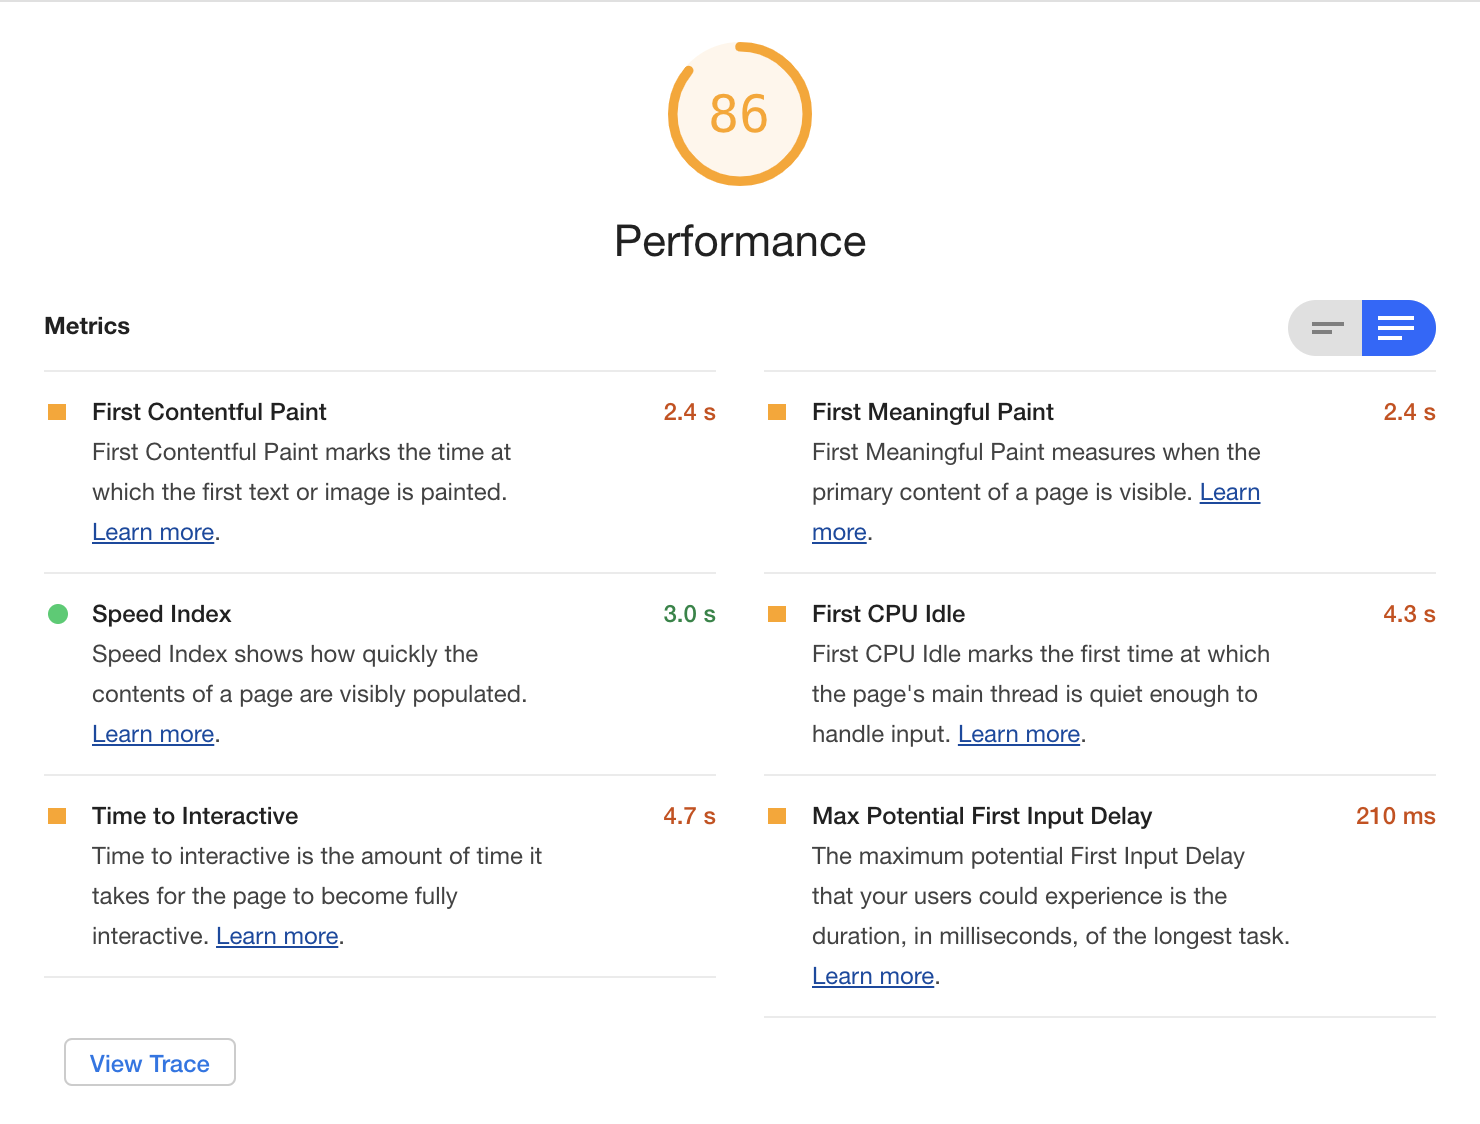The height and width of the screenshot is (1124, 1480).
Task: Click orange square icon beside First Contentful Paint
Action: (57, 412)
